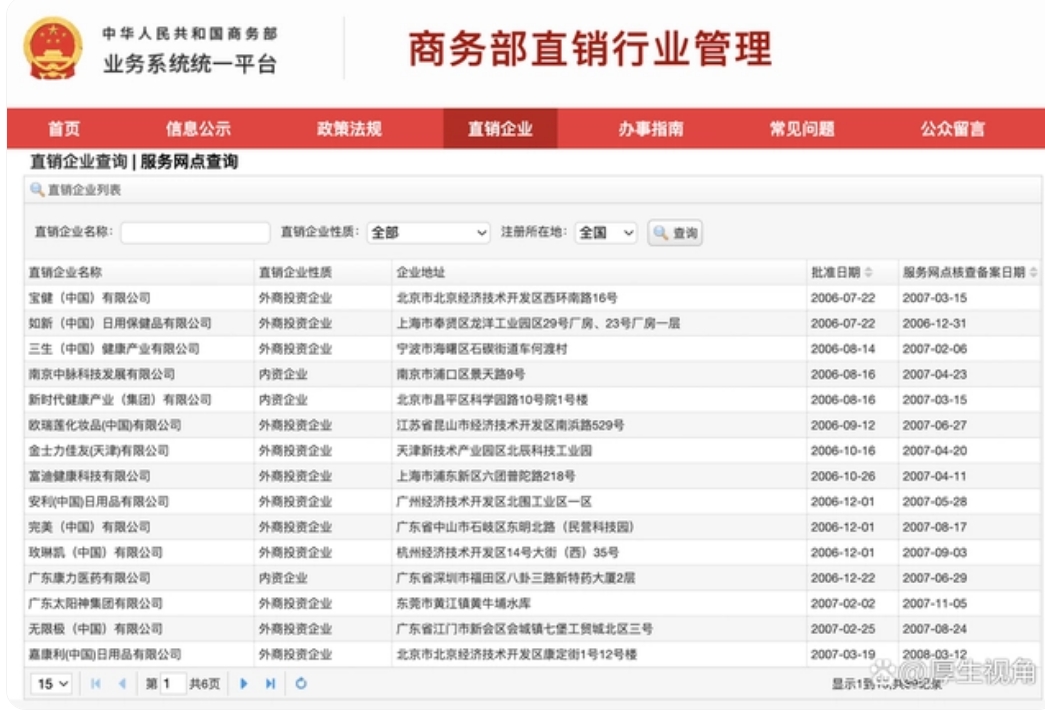Select company 如新（中国）日用保健品有限公司
The image size is (1045, 715).
(120, 323)
